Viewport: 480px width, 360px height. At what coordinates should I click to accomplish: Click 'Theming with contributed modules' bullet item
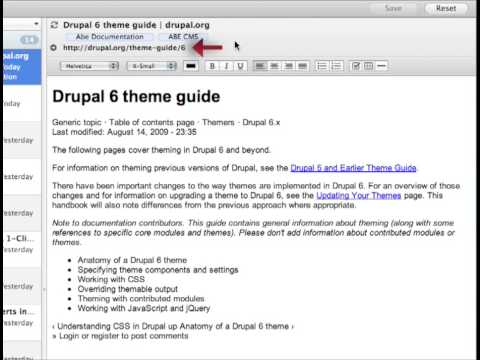(141, 299)
